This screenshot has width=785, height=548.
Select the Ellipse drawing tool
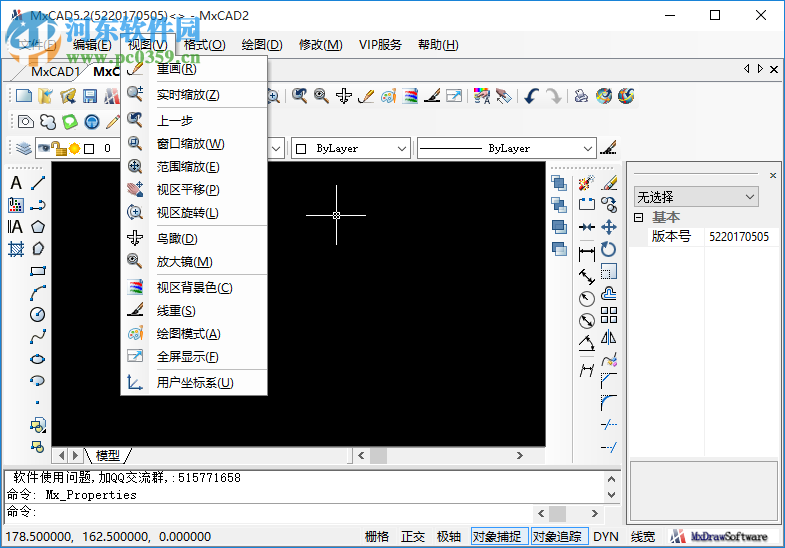(x=38, y=359)
